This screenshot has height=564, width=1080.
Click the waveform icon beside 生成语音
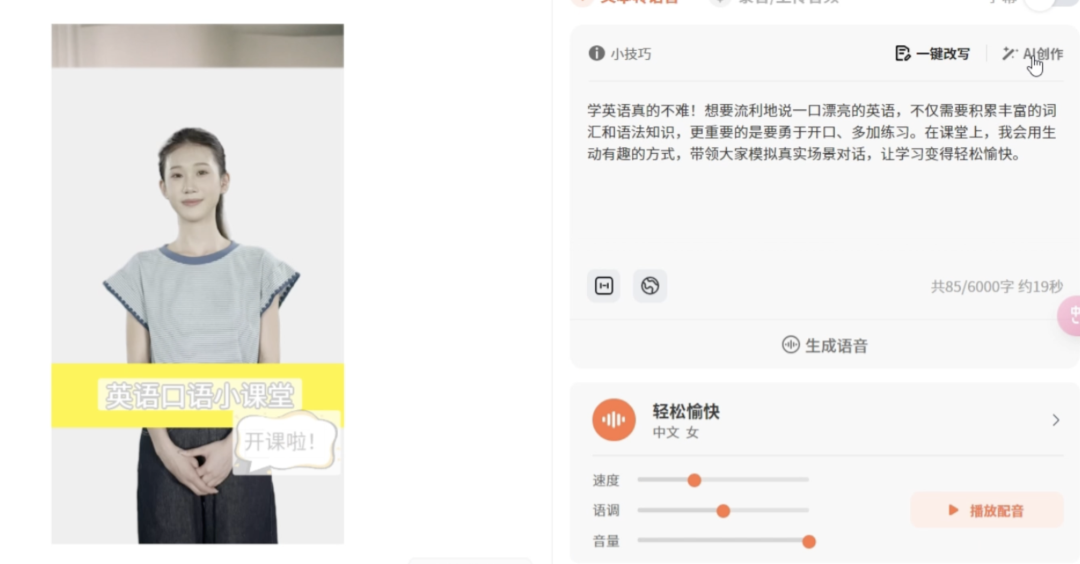(791, 344)
